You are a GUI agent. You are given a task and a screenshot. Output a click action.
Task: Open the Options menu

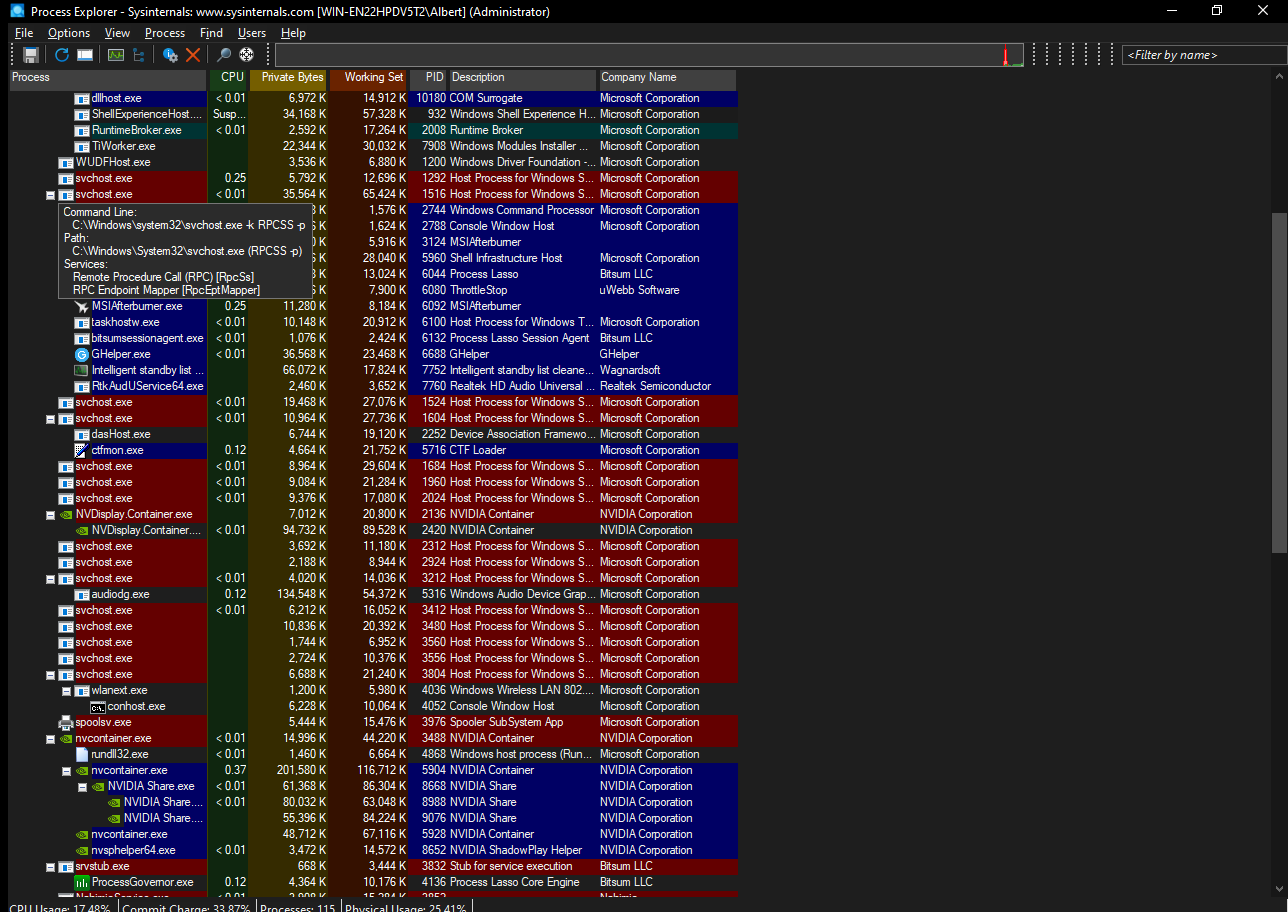[x=69, y=33]
